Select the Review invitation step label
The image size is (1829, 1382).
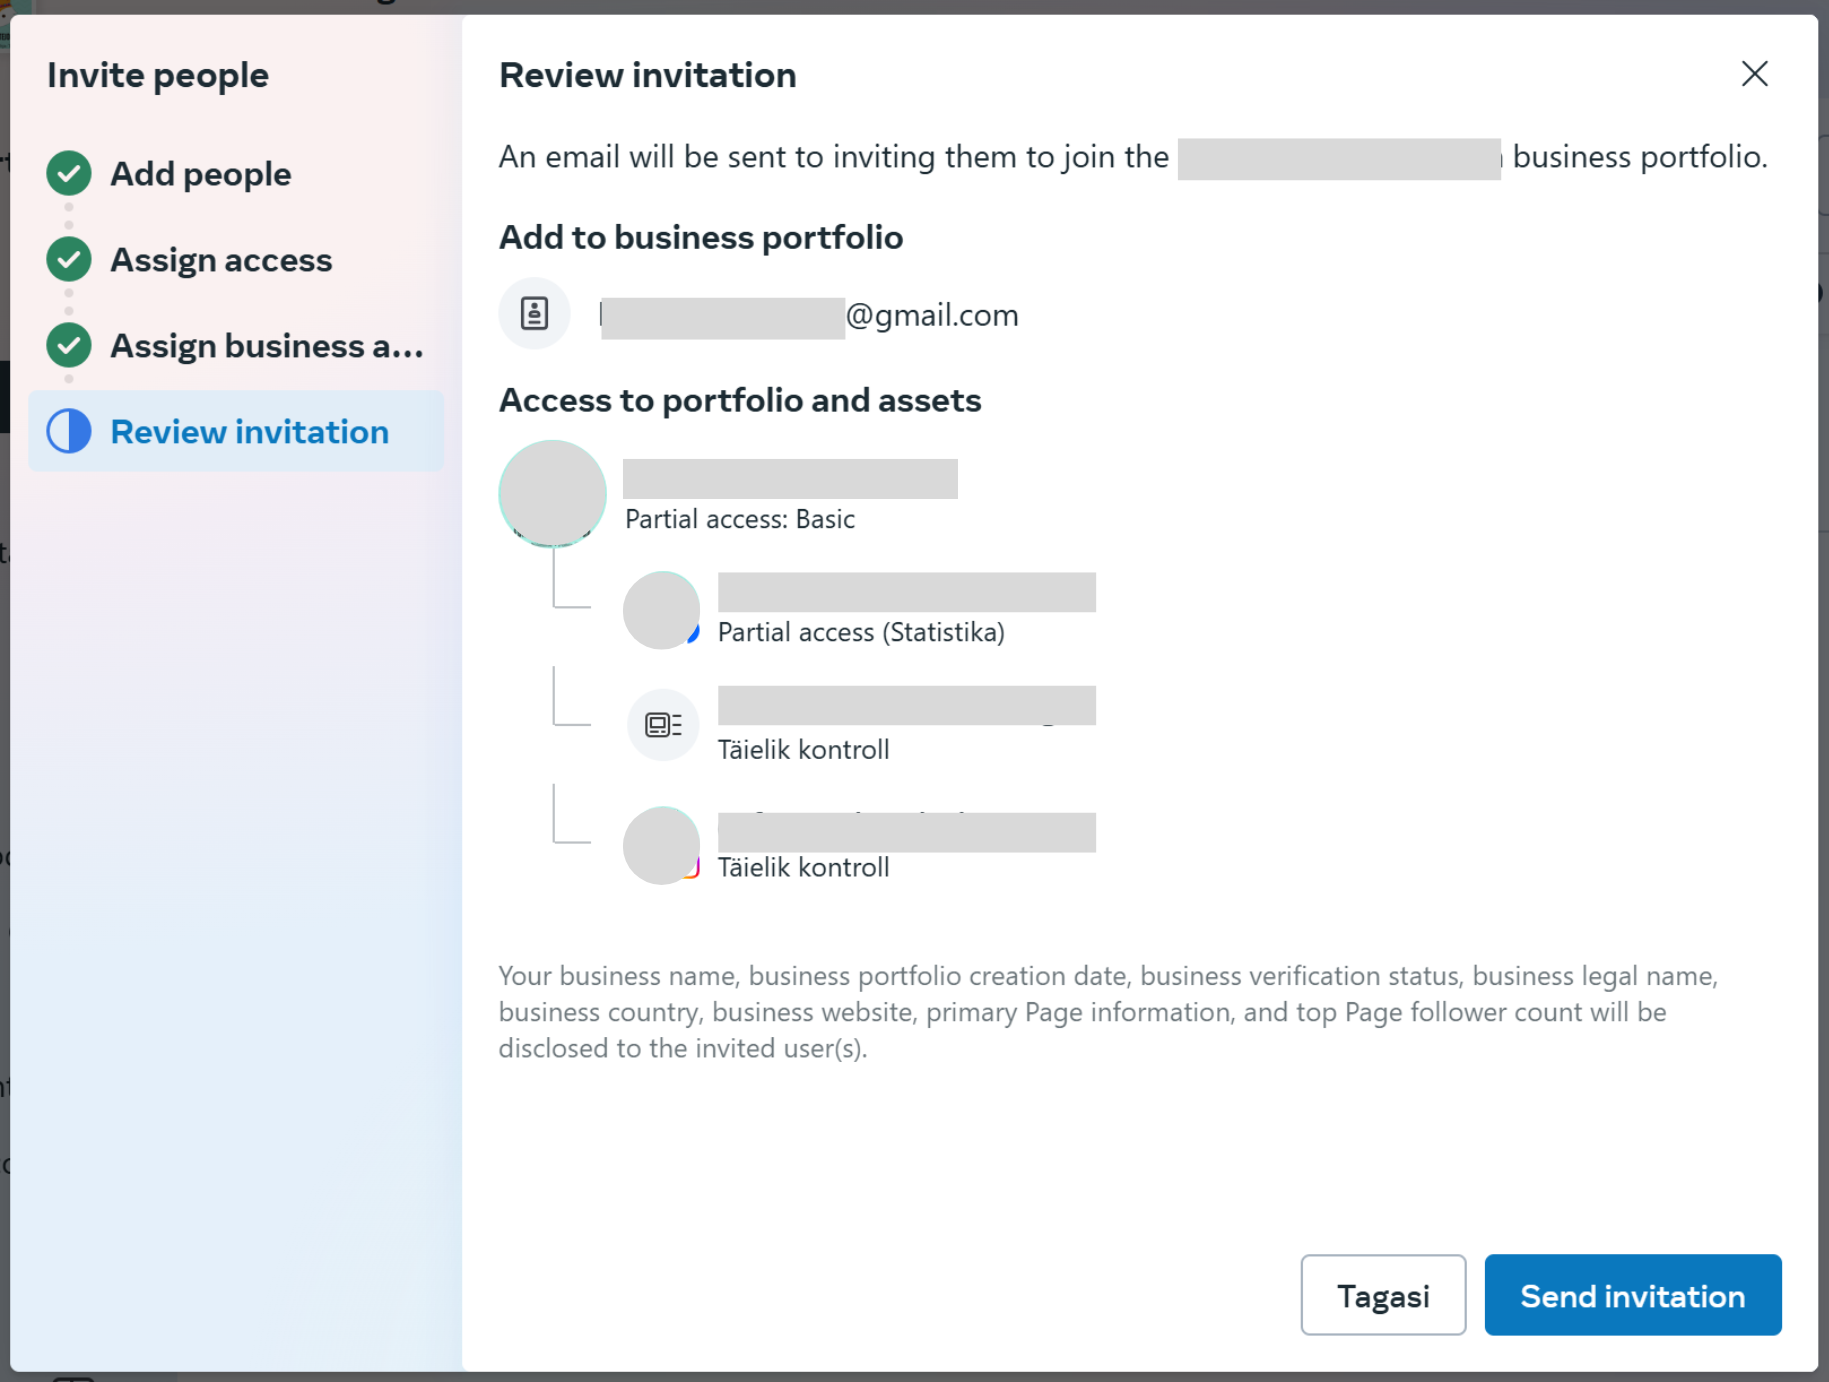click(249, 432)
